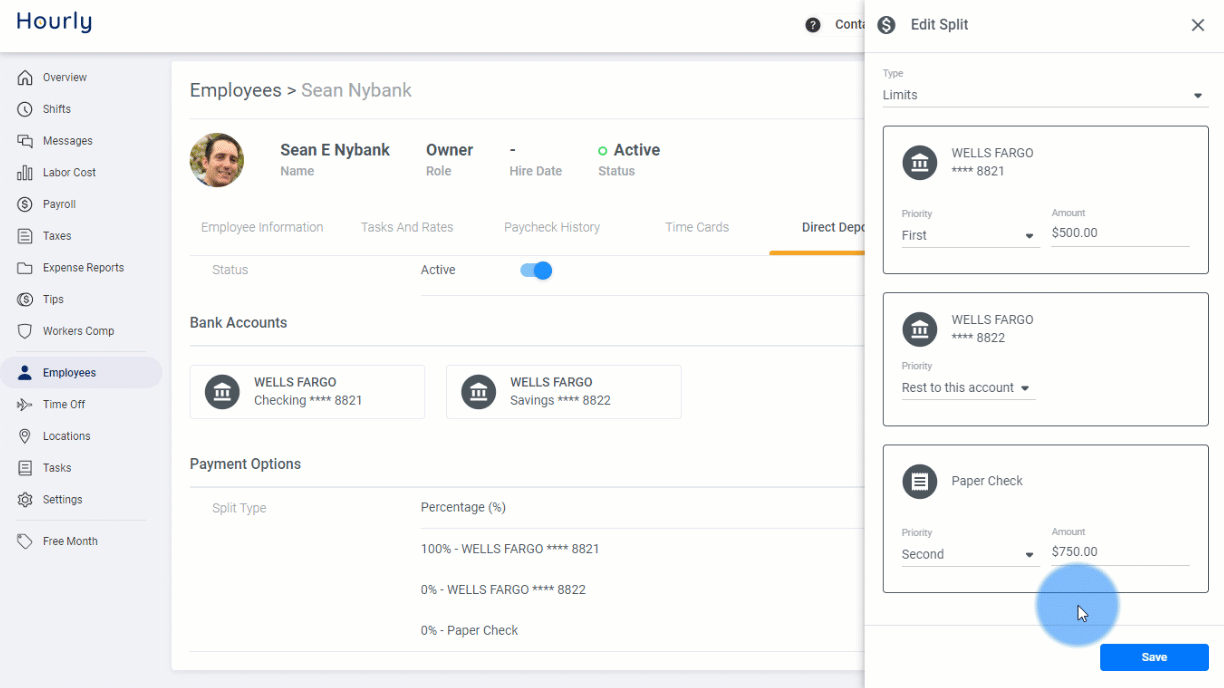Image resolution: width=1224 pixels, height=688 pixels.
Task: Go back via Employees breadcrumb link
Action: click(236, 90)
